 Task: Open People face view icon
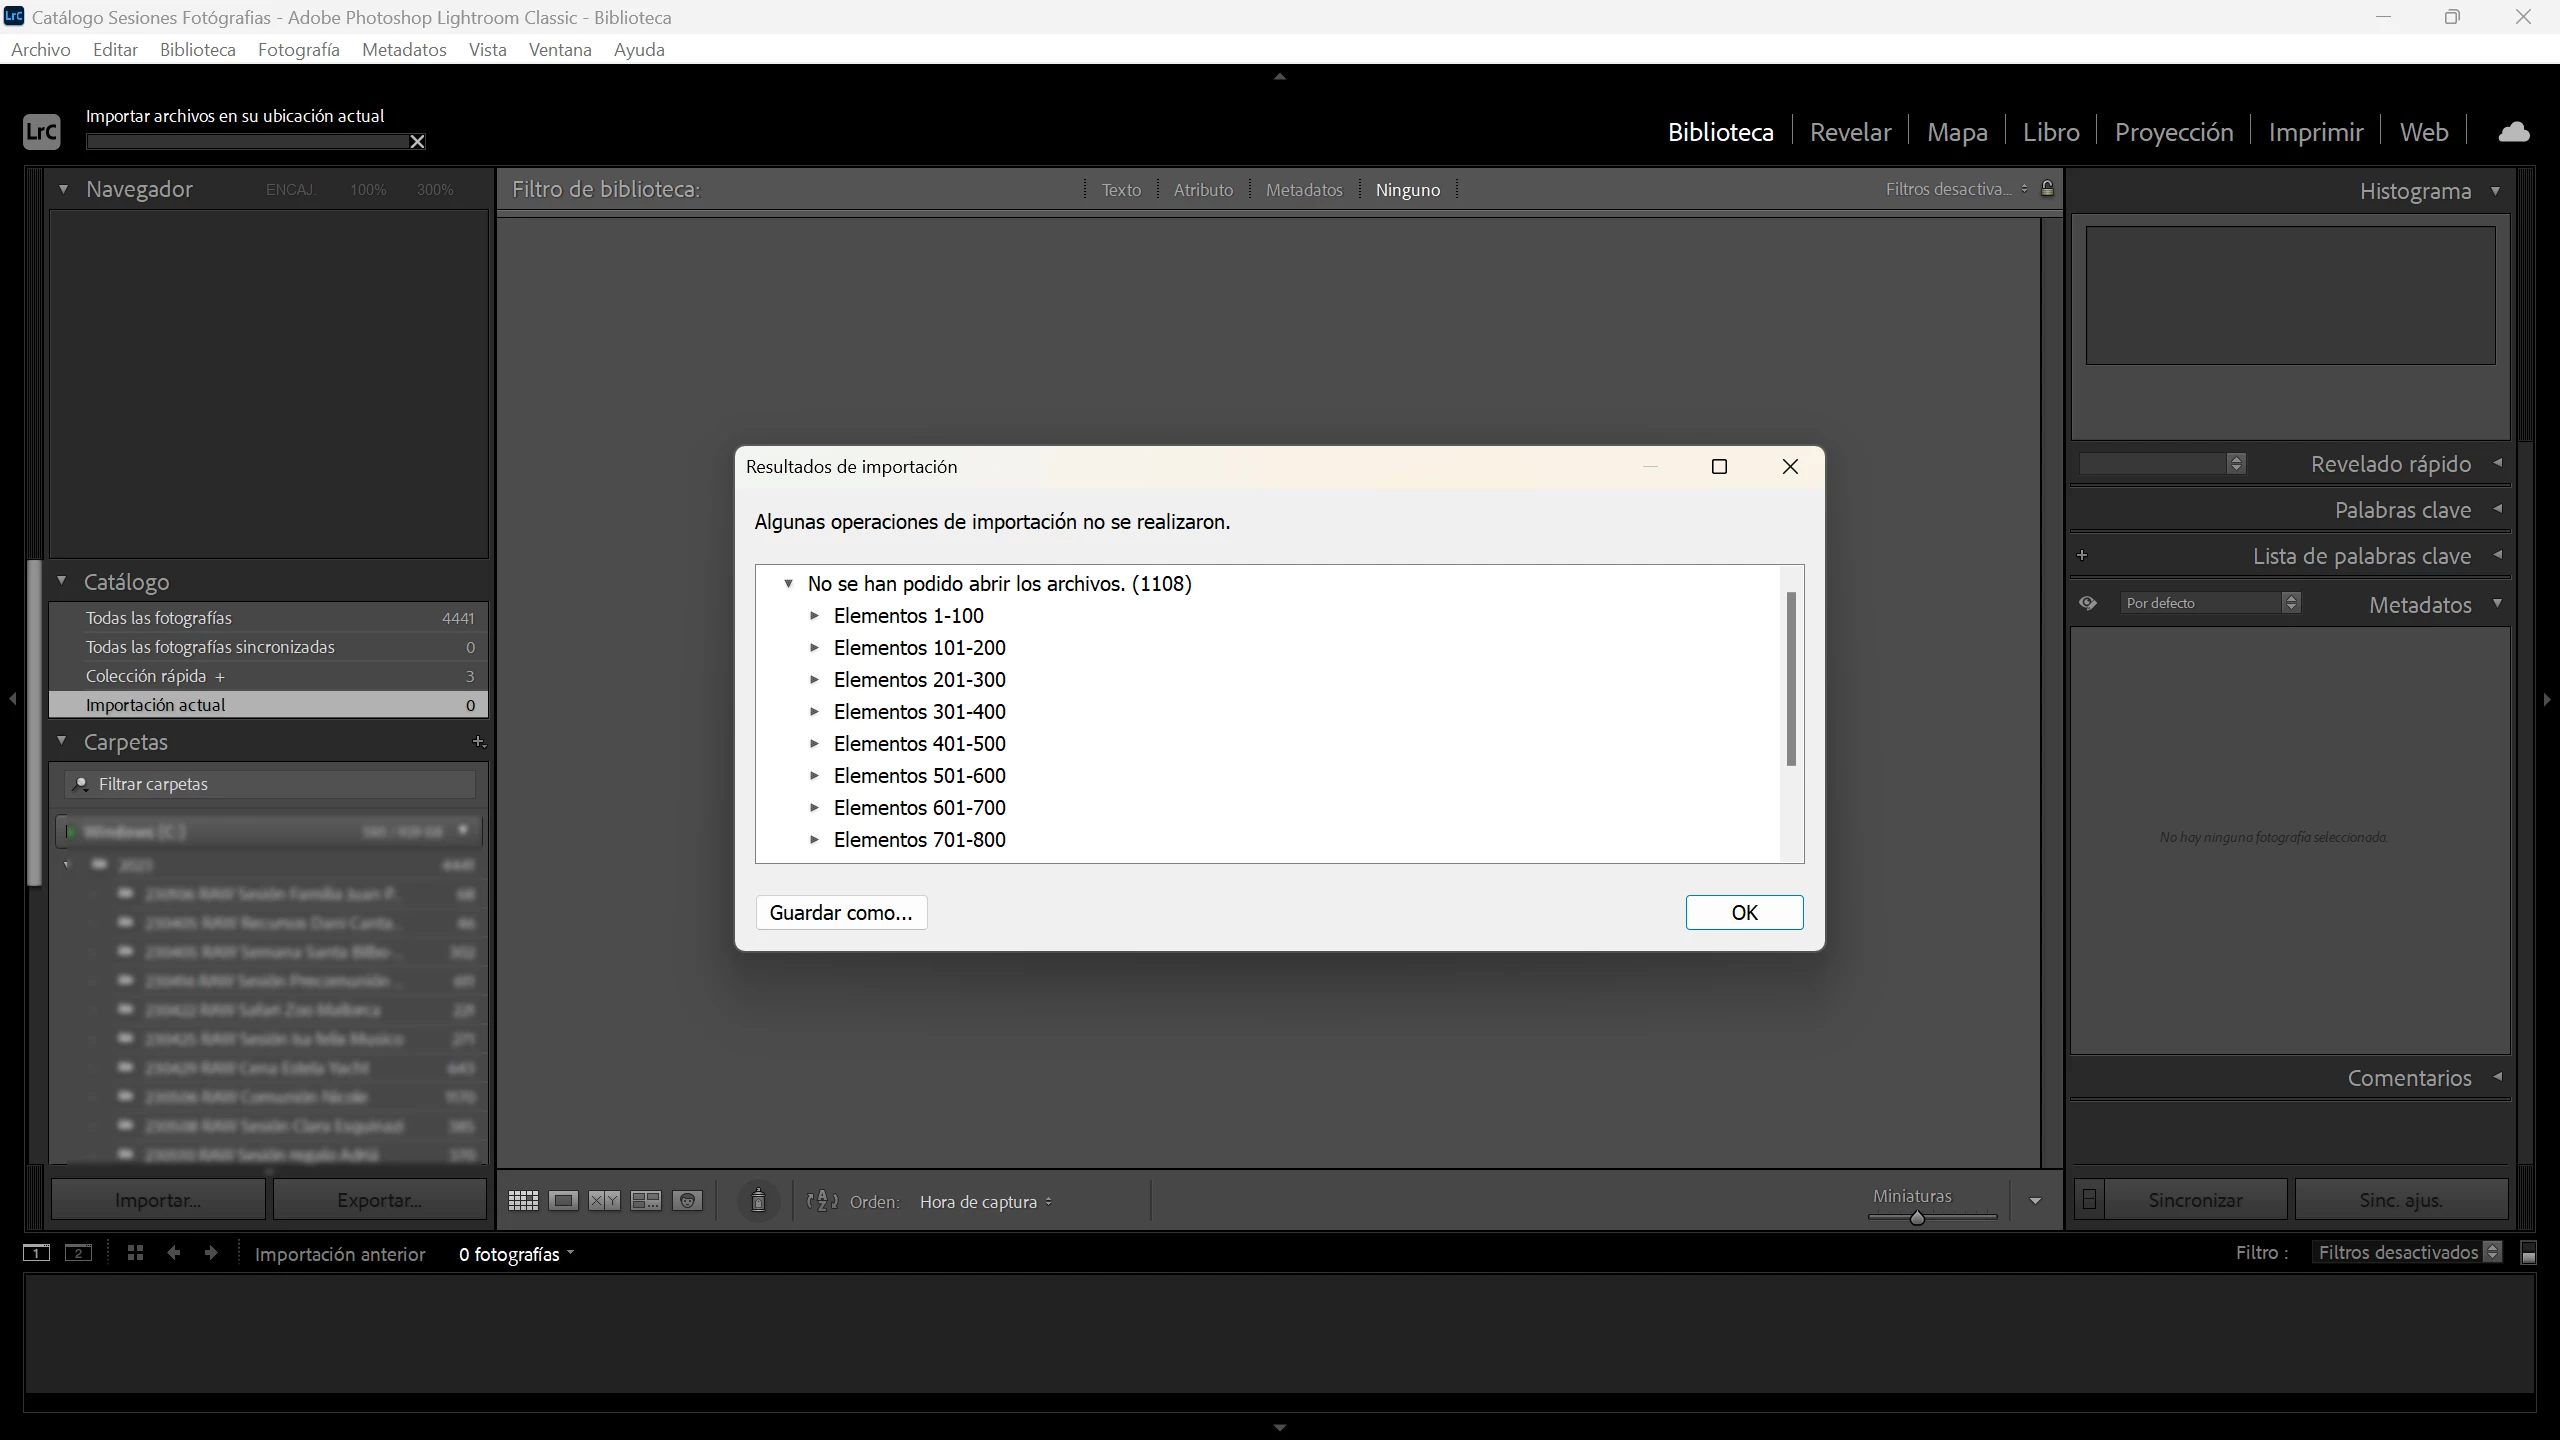[687, 1201]
